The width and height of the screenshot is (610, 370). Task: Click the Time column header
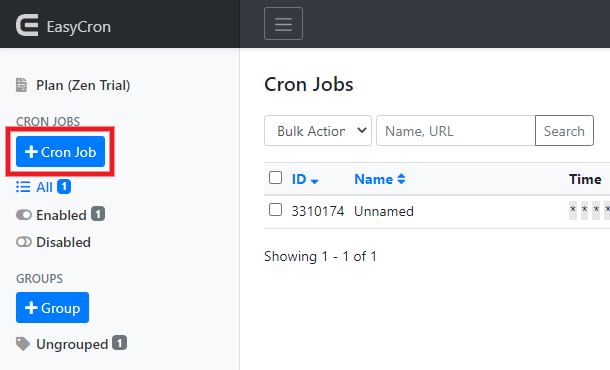click(x=585, y=179)
